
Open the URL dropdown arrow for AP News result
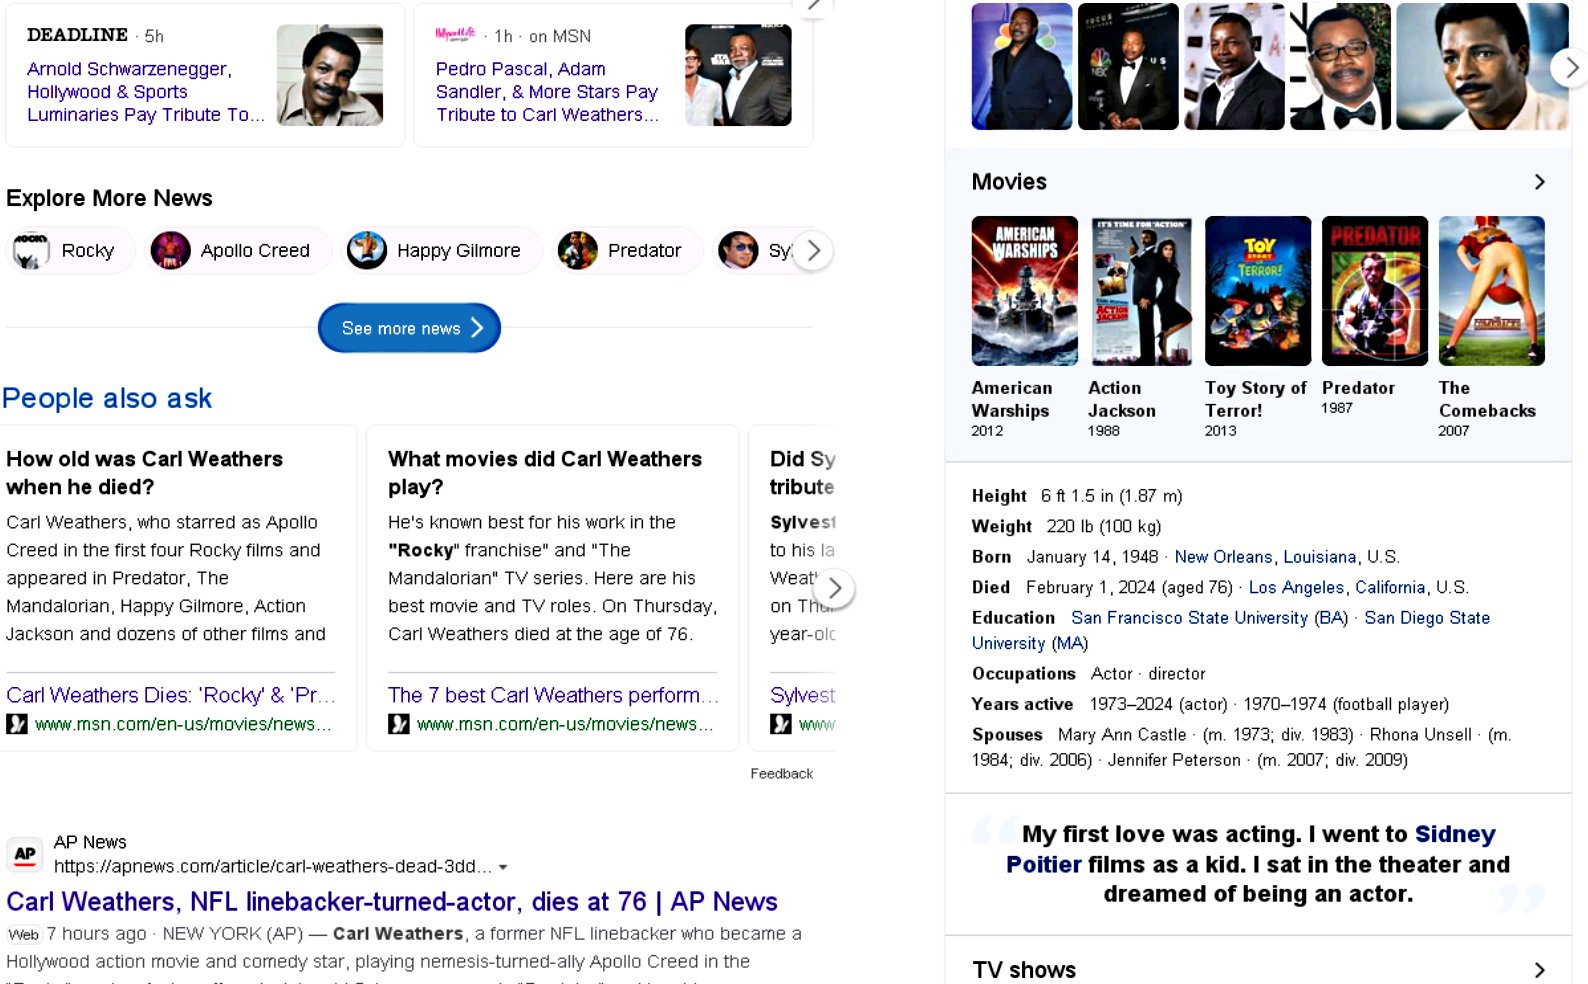coord(503,867)
